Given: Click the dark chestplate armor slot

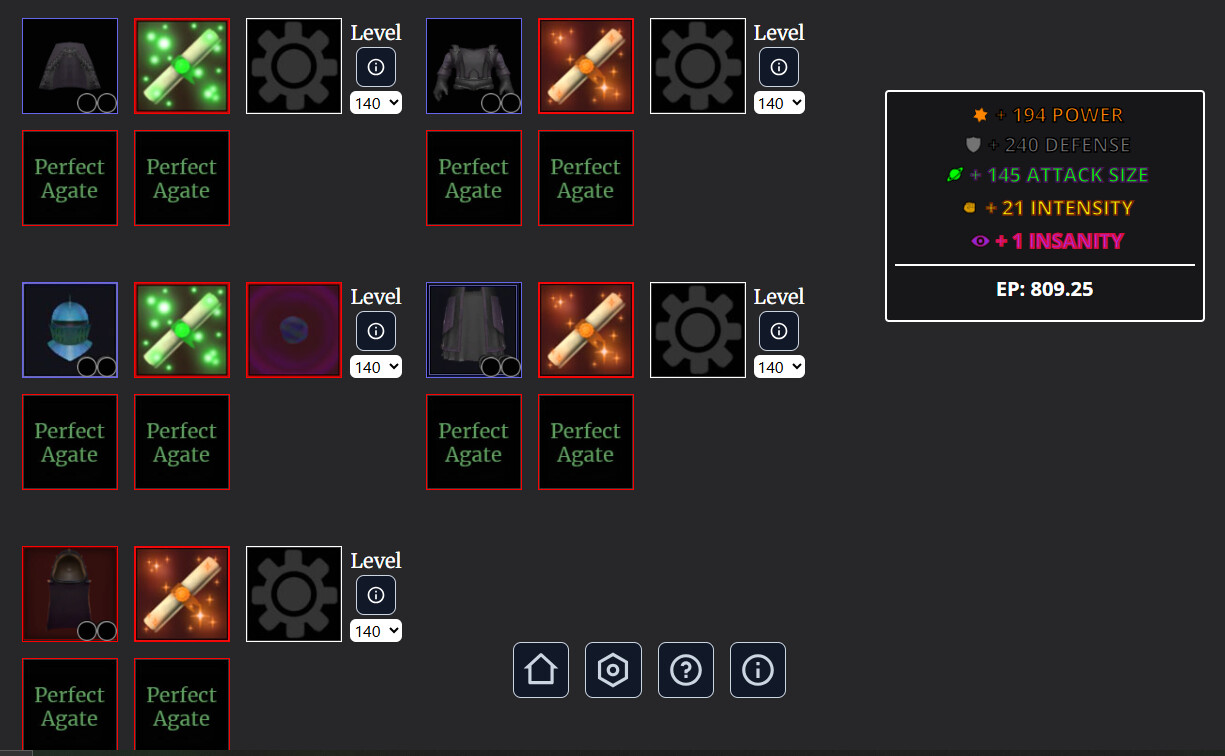Looking at the screenshot, I should coord(474,66).
